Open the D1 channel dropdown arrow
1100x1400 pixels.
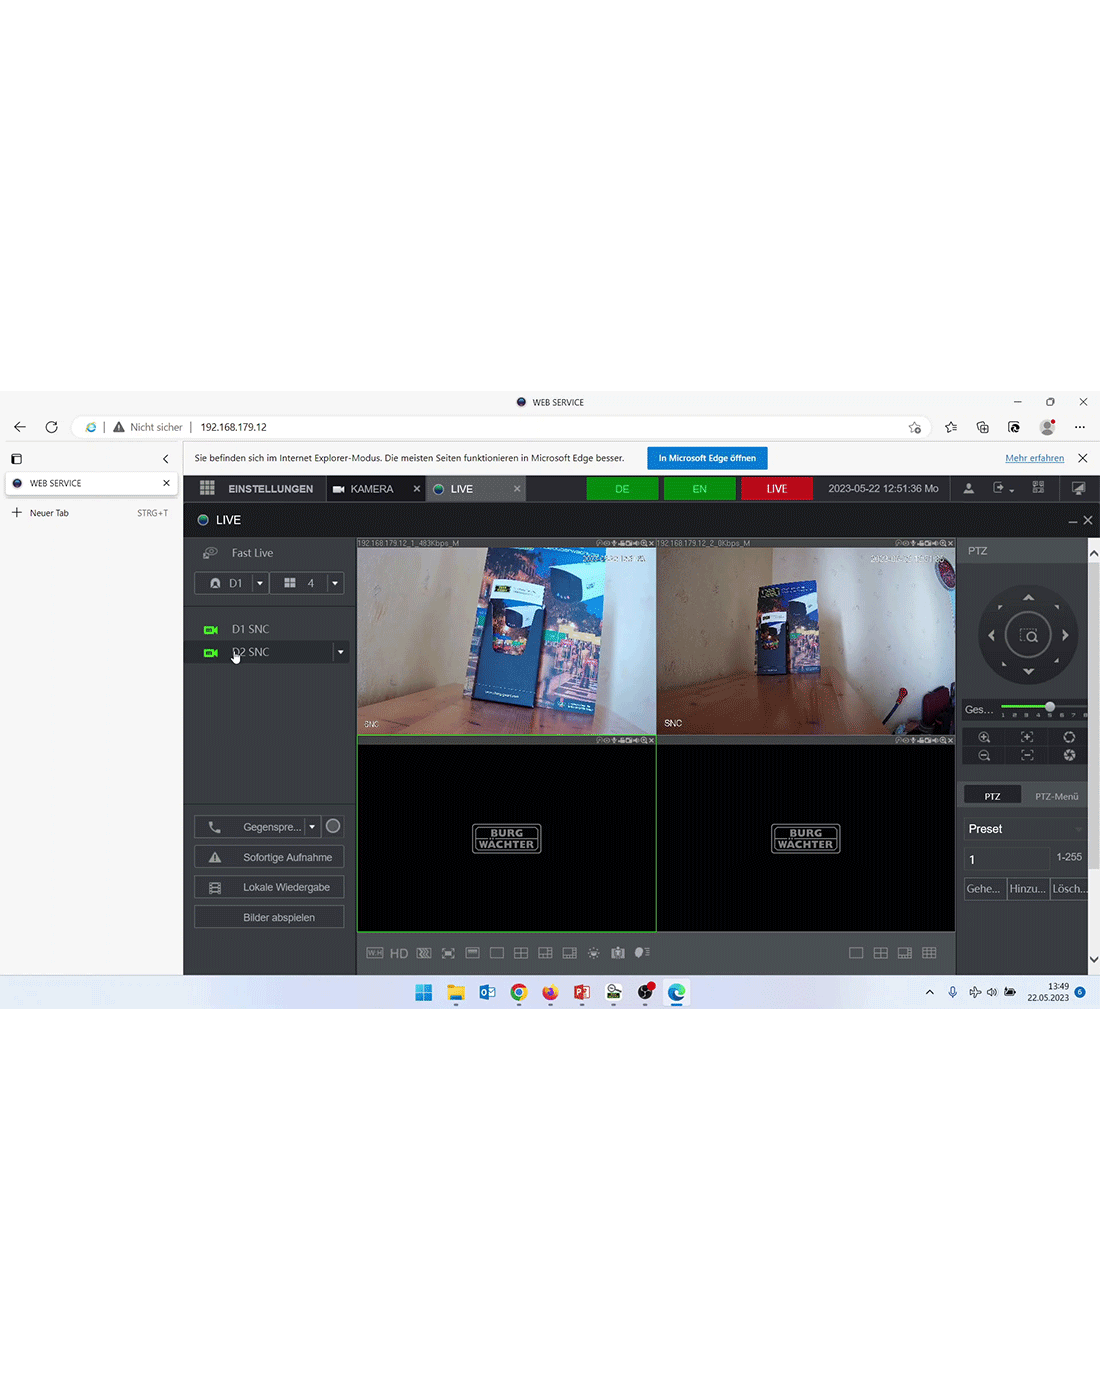tap(260, 583)
